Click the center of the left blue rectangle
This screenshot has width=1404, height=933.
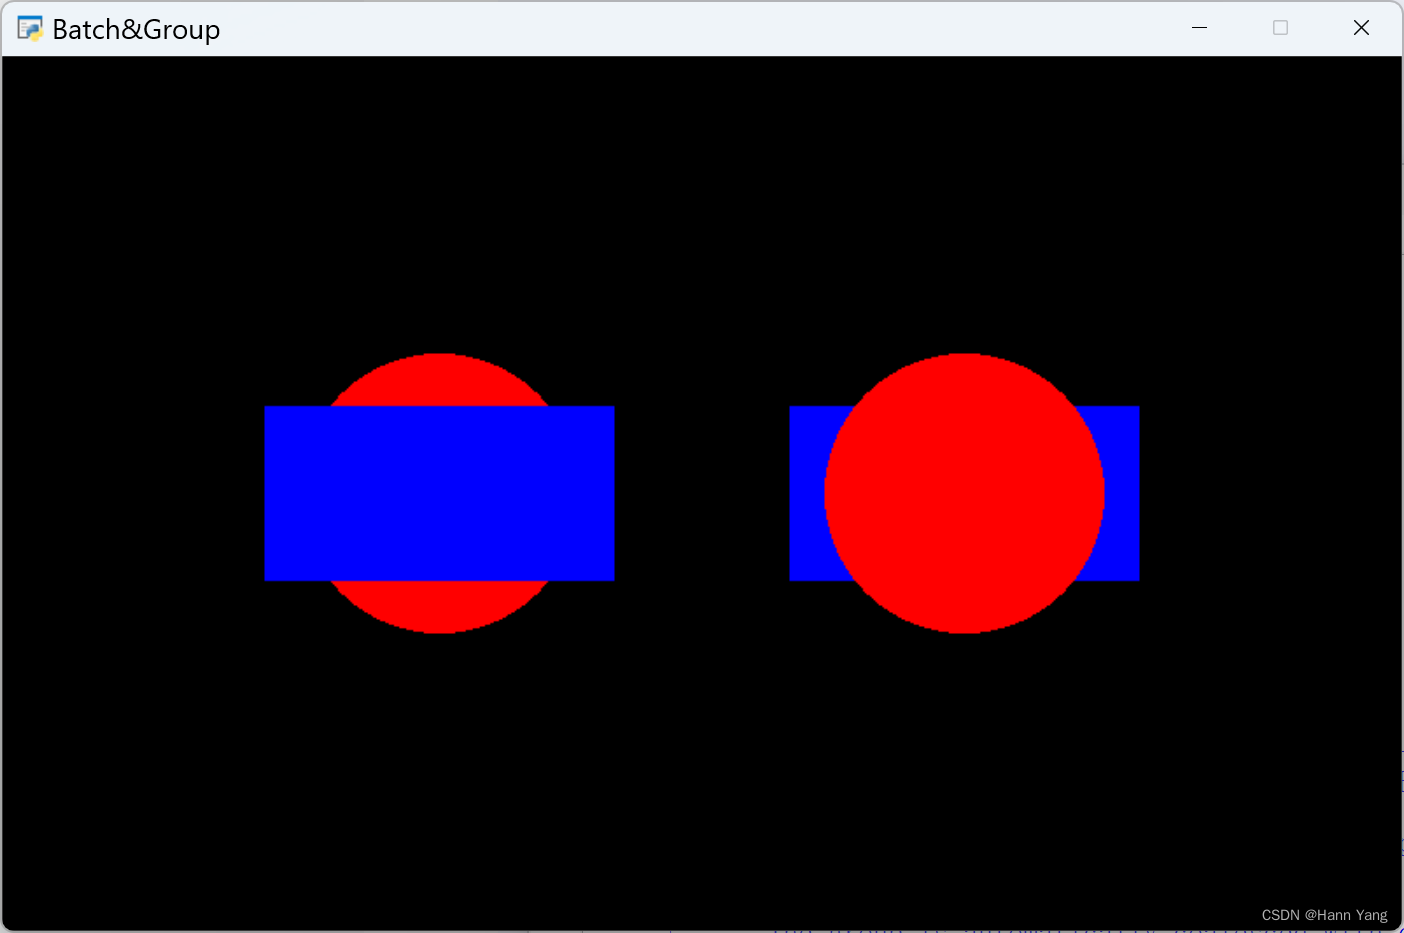pos(440,492)
